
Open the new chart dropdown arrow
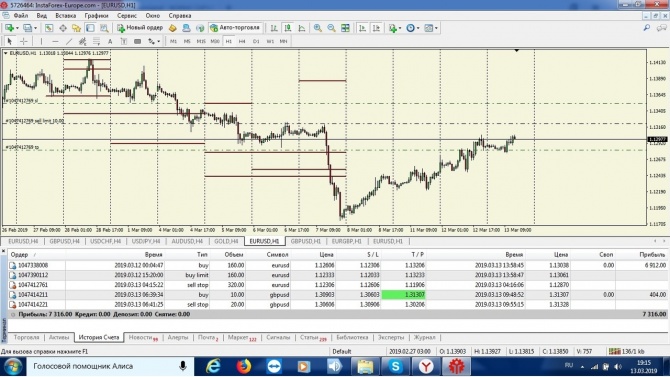[17, 28]
